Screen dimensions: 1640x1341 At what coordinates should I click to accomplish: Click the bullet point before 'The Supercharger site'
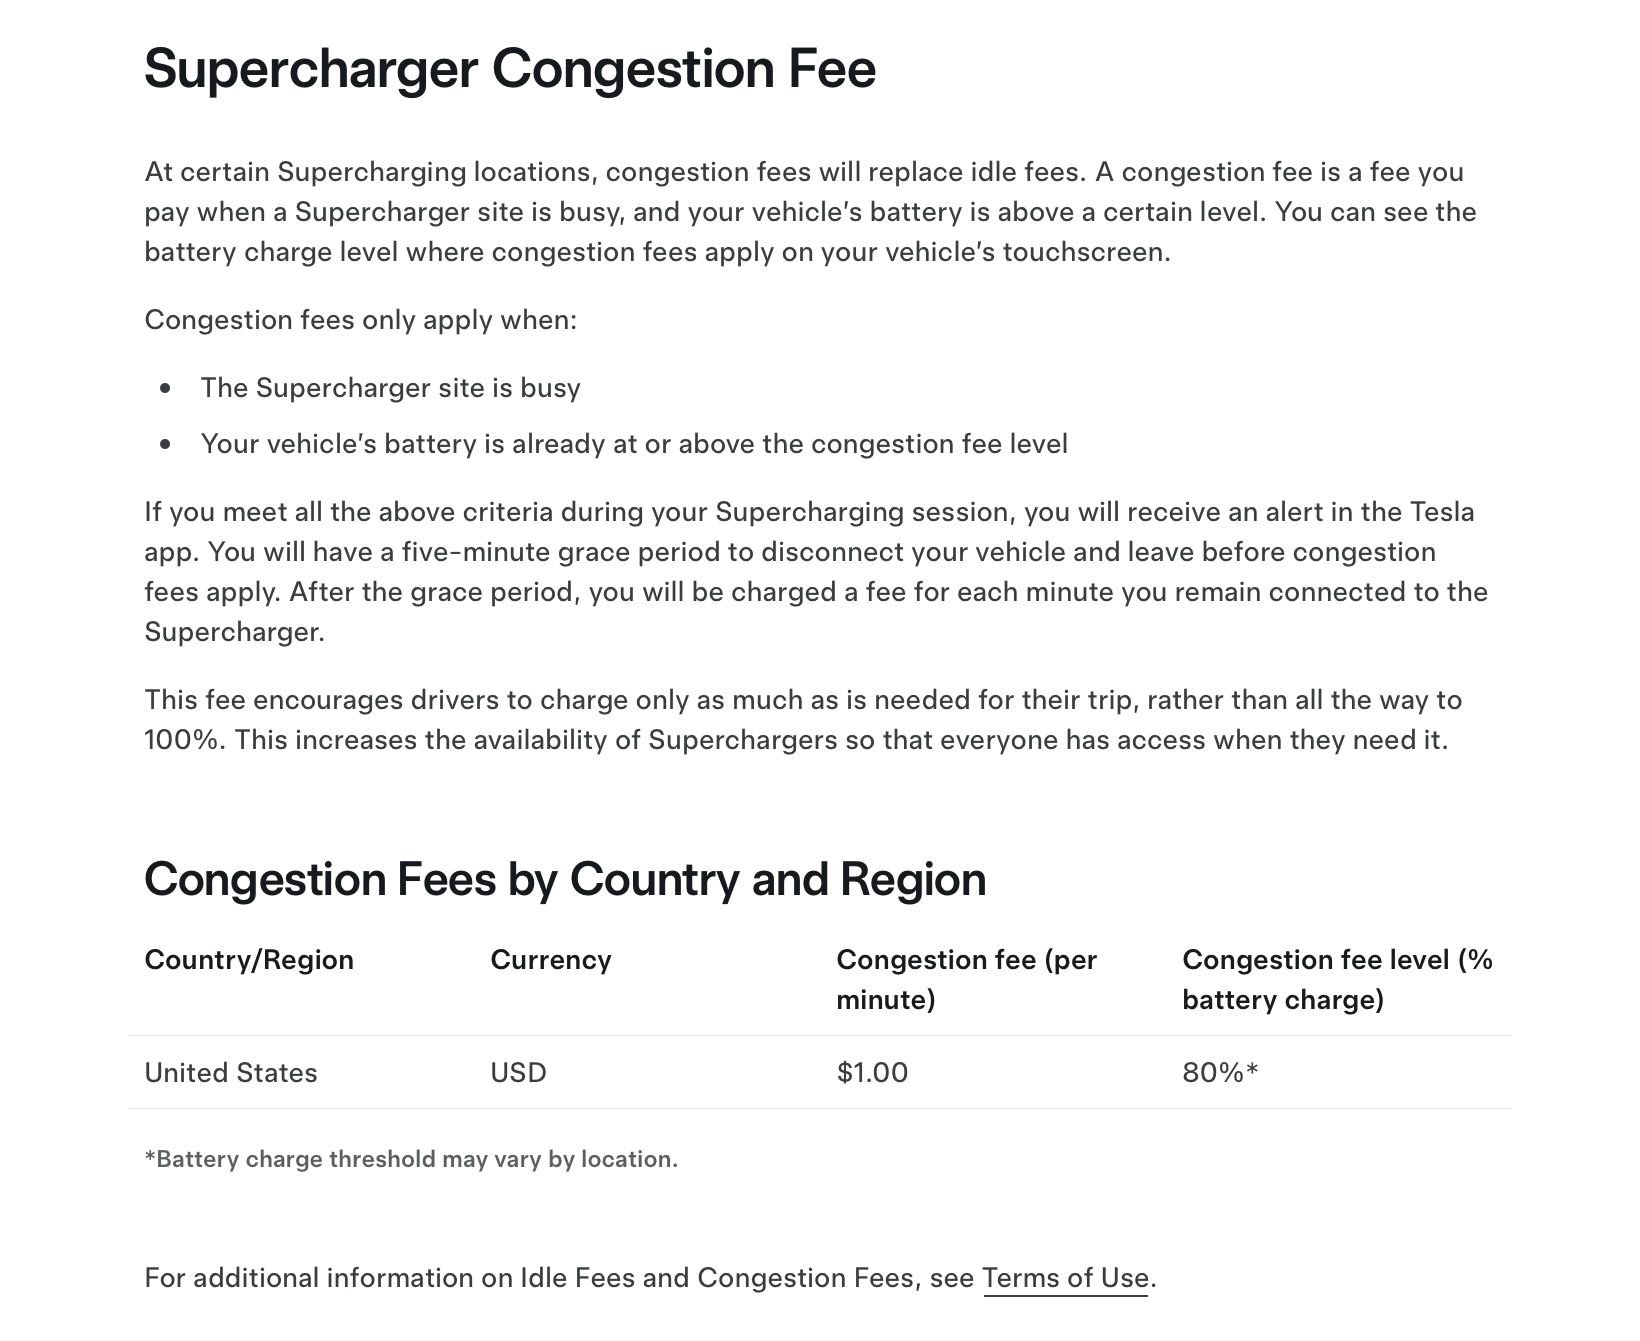point(165,388)
